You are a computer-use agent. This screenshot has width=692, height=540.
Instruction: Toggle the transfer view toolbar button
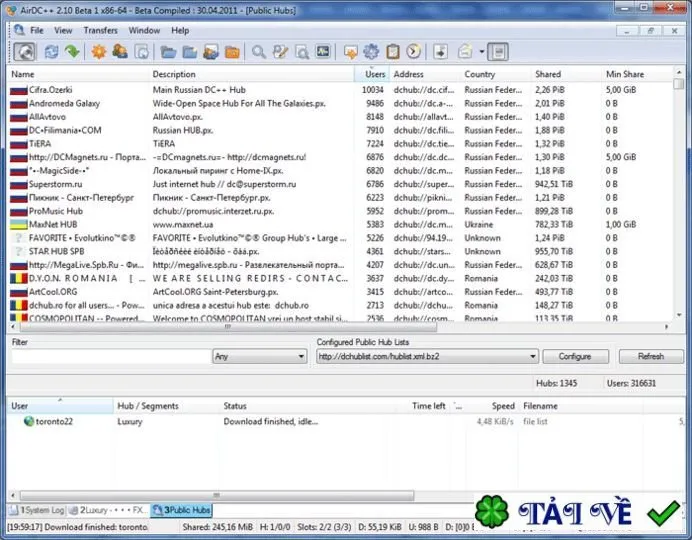point(499,52)
